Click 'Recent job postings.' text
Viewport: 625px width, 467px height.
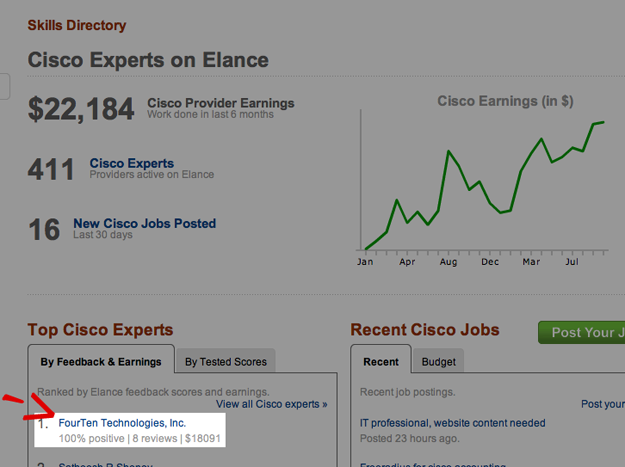point(407,392)
